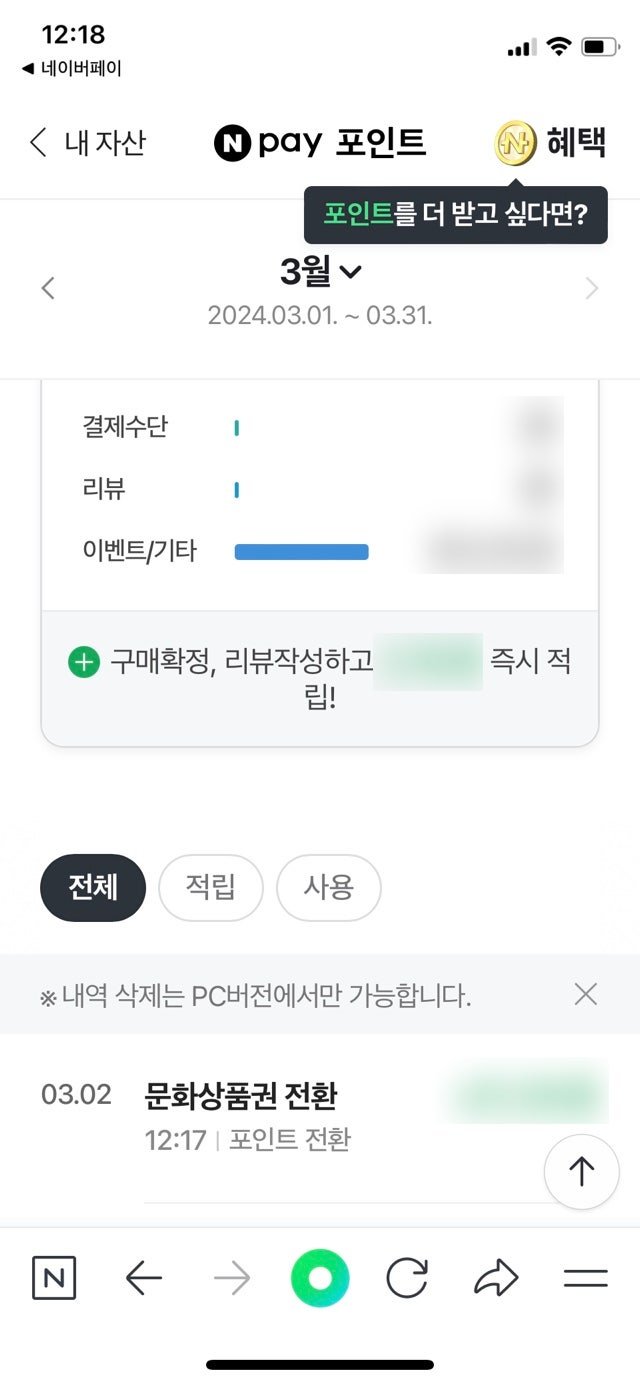Image resolution: width=640 pixels, height=1386 pixels.
Task: Tap the green Naver search circle button
Action: [x=320, y=1278]
